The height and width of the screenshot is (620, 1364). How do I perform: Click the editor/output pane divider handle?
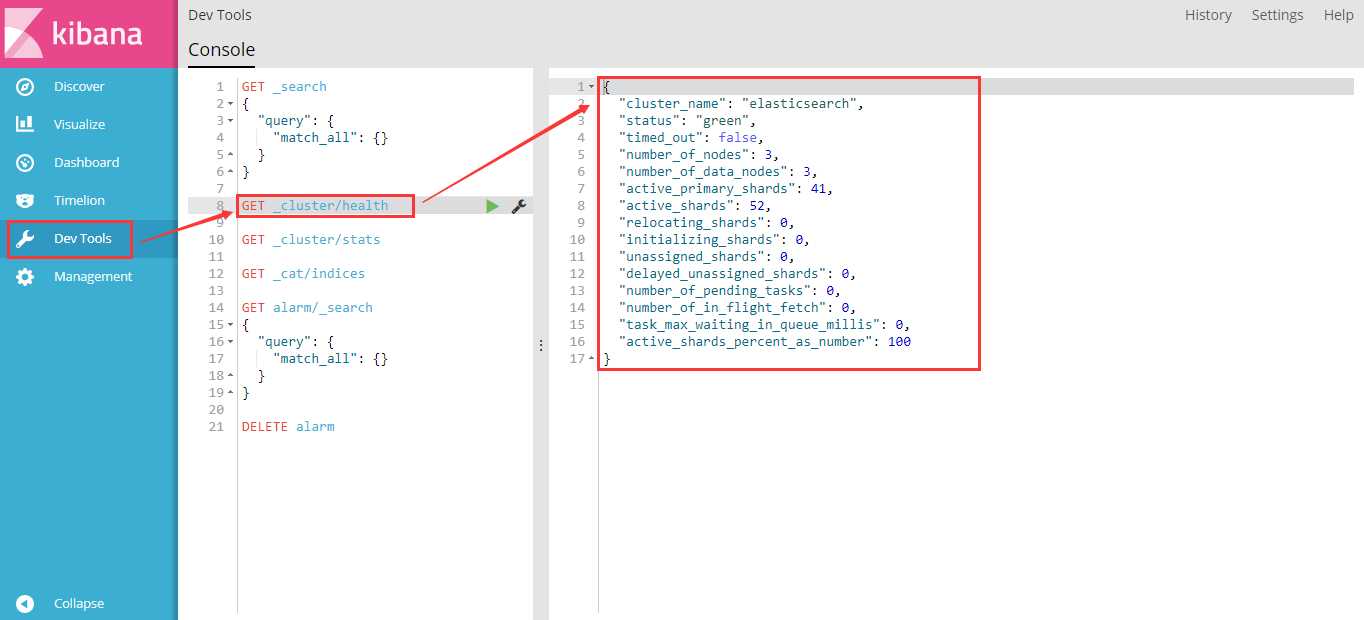pyautogui.click(x=541, y=345)
